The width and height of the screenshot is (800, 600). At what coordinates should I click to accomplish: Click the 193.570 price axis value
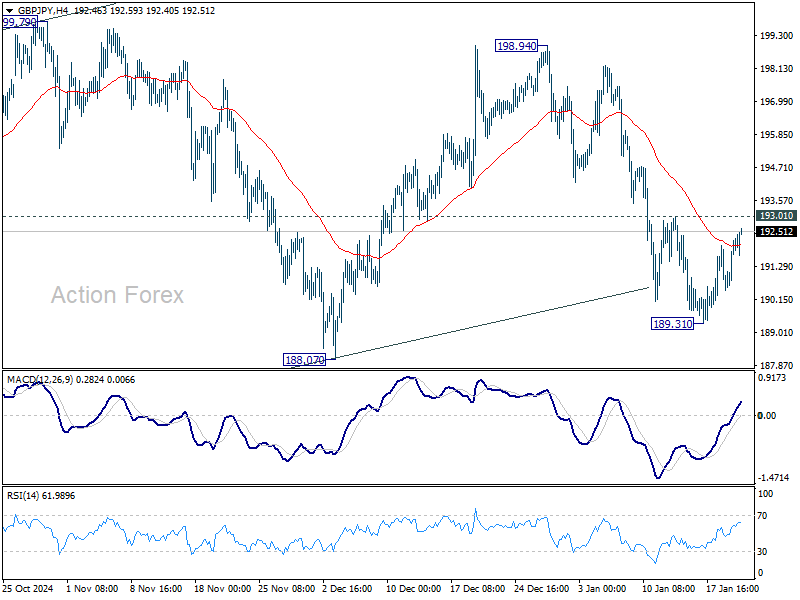click(x=776, y=201)
